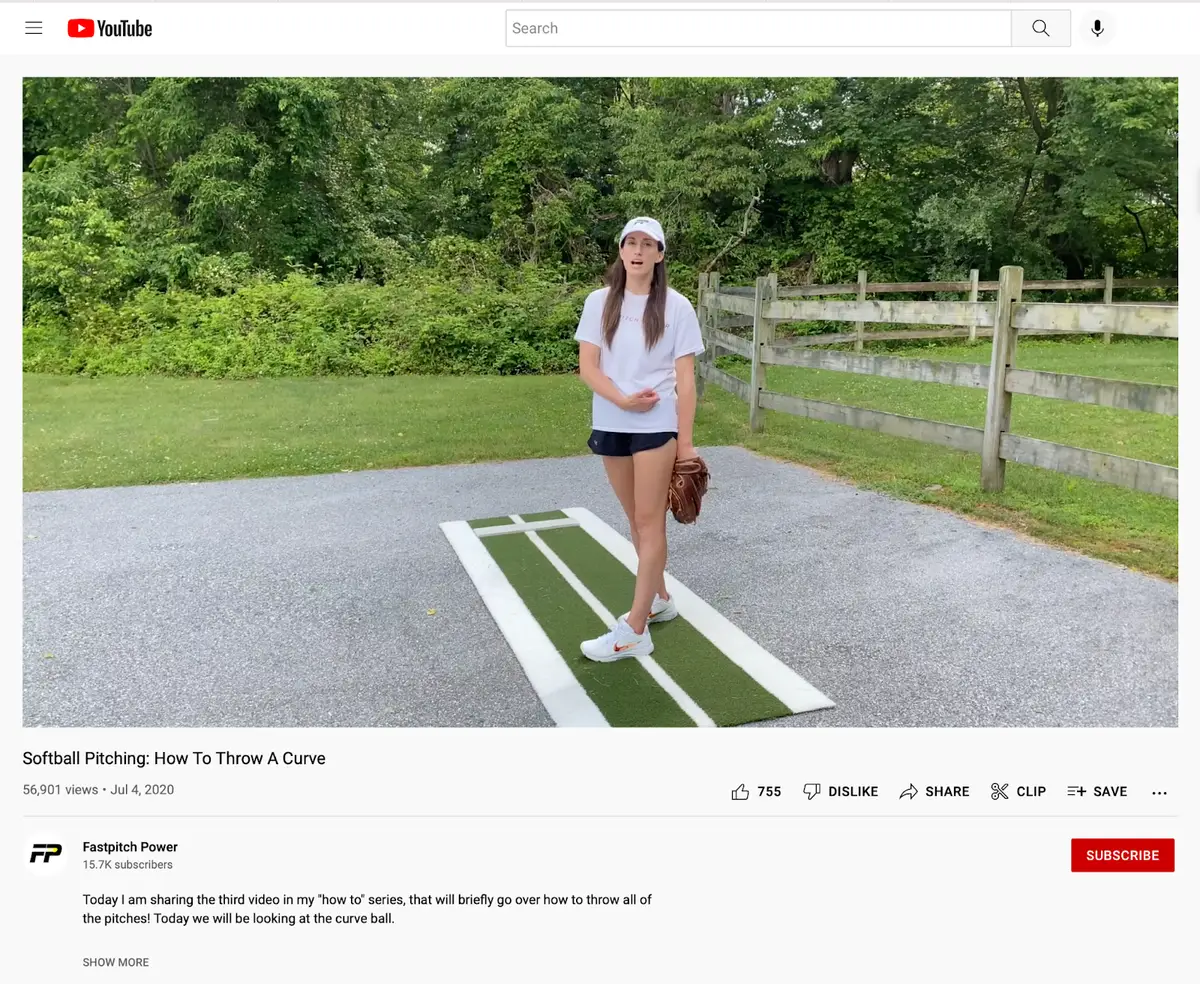Open the Fastpitch Power channel page
This screenshot has height=984, width=1200.
[x=130, y=846]
